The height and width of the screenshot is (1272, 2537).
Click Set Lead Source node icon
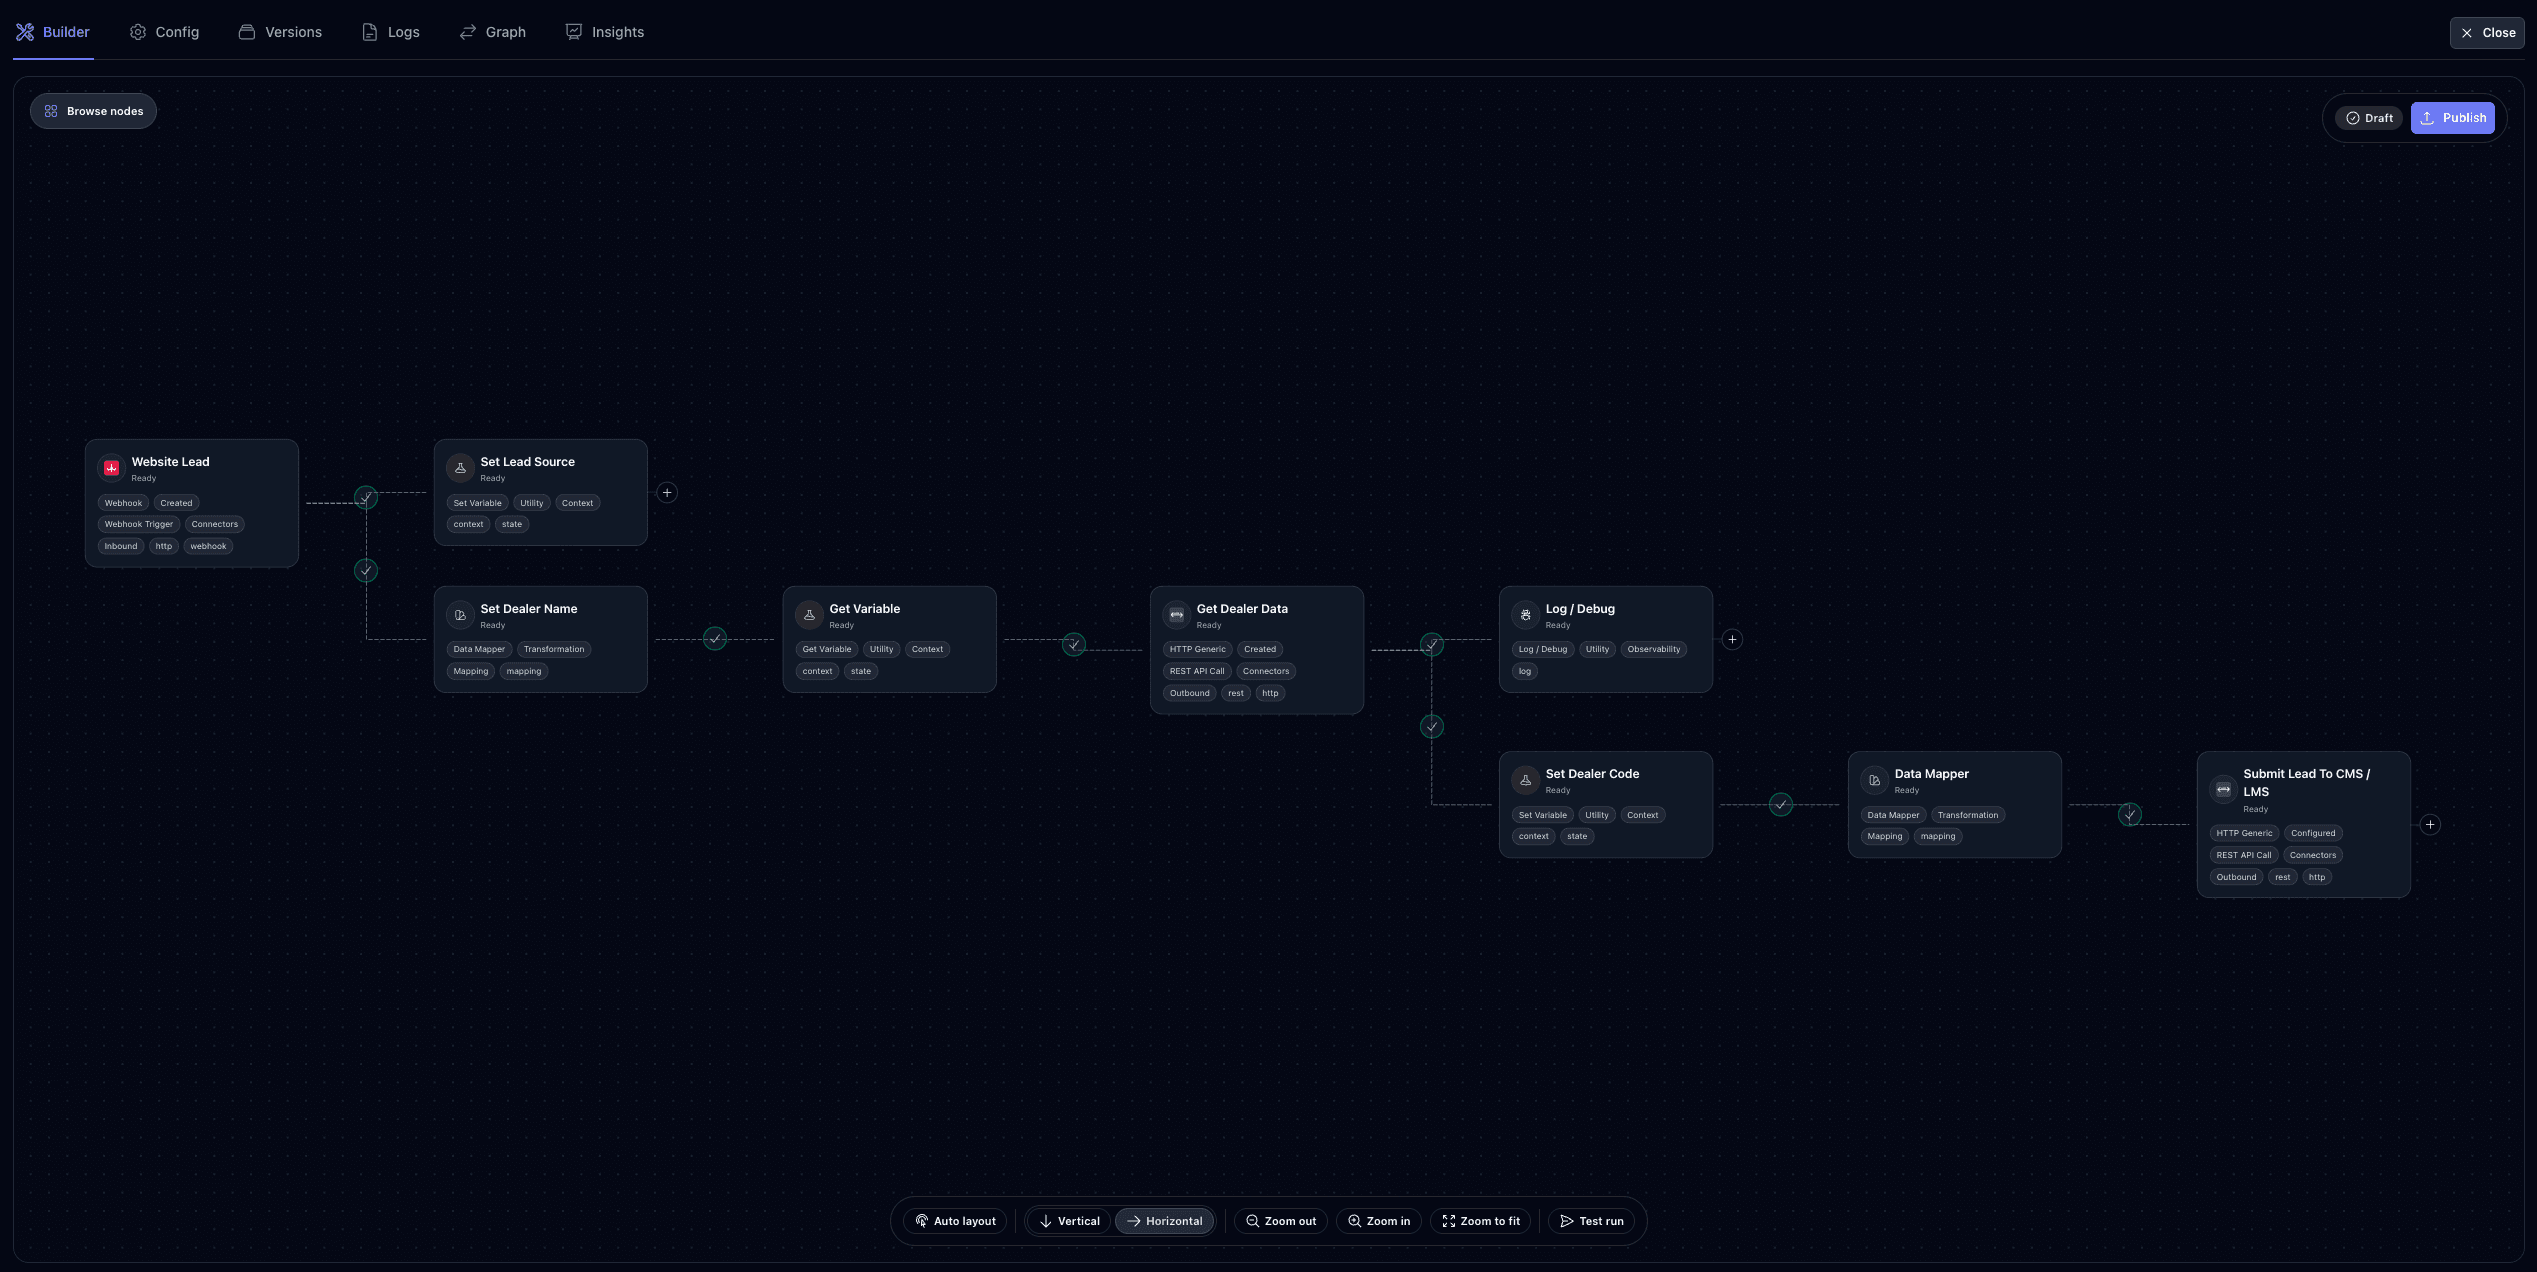click(460, 468)
